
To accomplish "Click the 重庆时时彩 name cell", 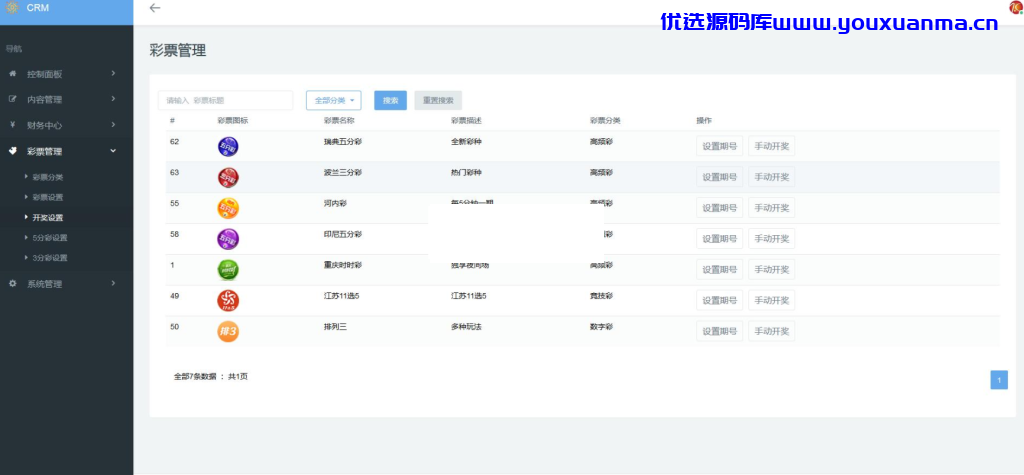I will 342,265.
